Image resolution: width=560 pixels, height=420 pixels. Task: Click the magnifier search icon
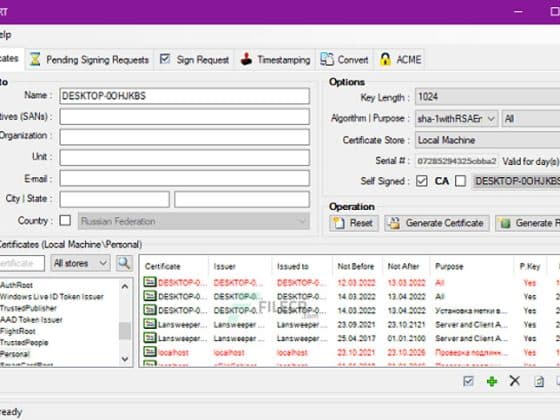[124, 263]
